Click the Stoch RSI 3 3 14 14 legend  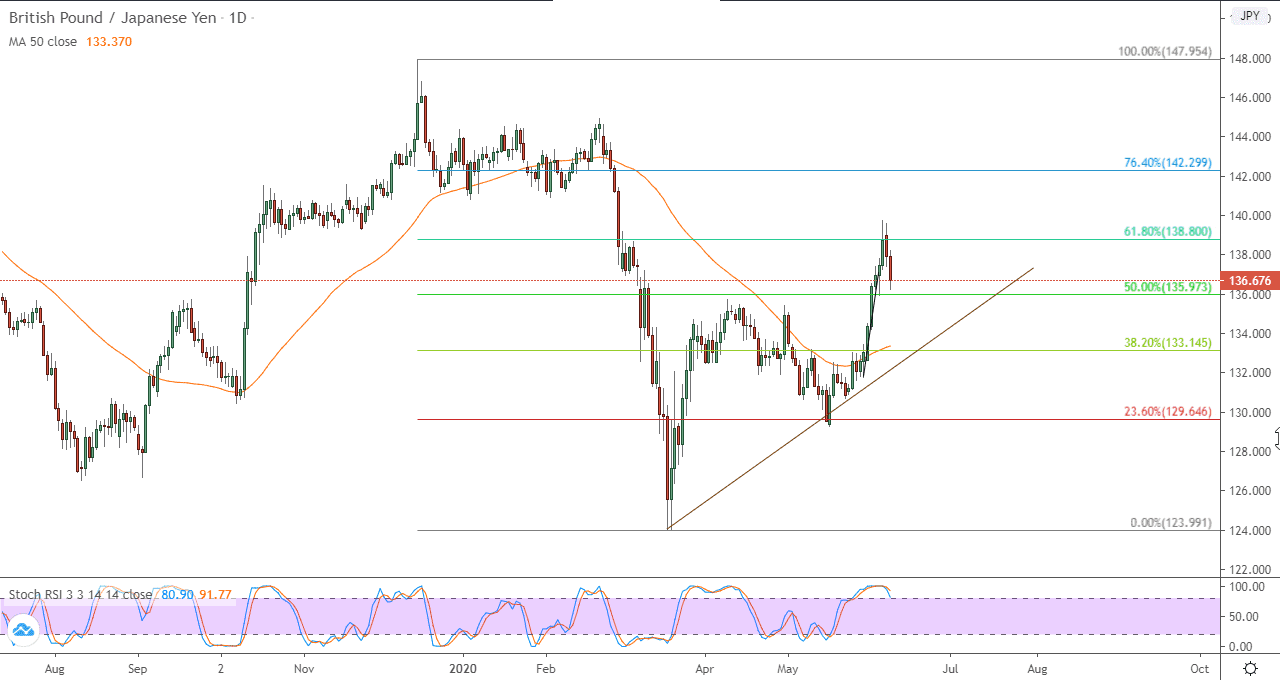point(80,595)
